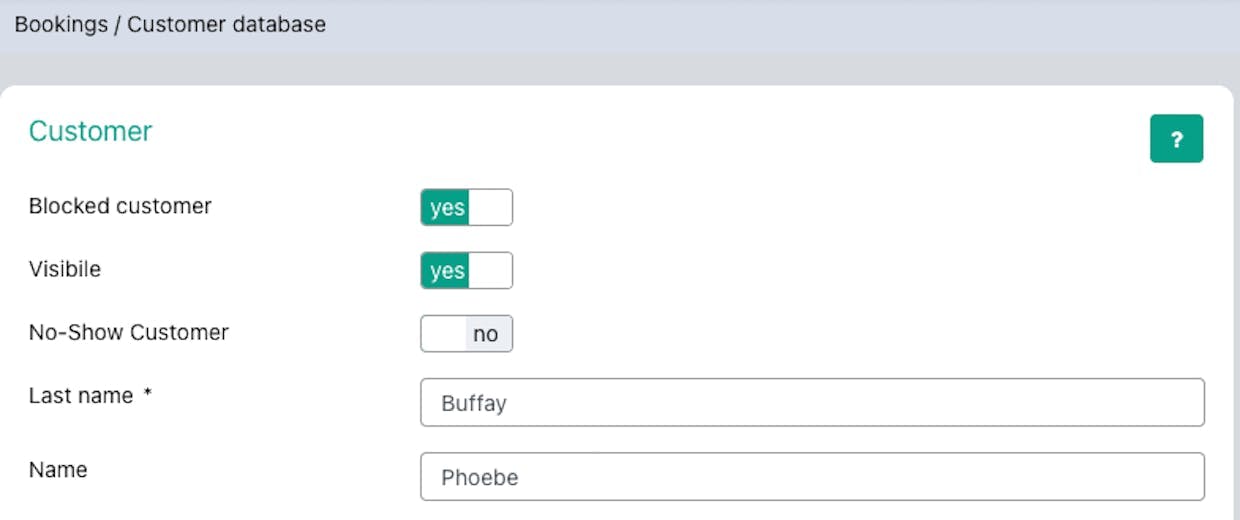Turn off the Visibile switch
This screenshot has height=520, width=1240.
466,270
